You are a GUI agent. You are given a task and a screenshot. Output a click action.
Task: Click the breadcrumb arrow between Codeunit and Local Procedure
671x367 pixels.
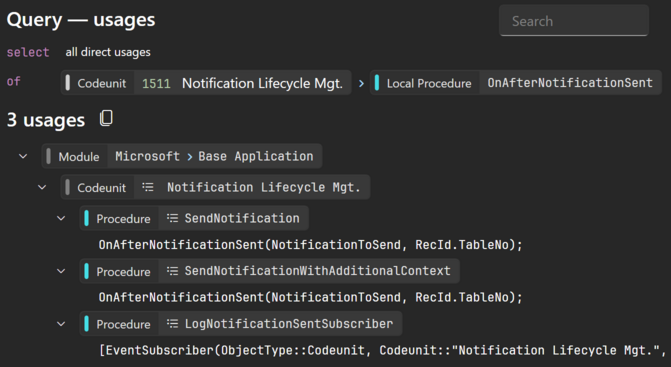tap(361, 83)
